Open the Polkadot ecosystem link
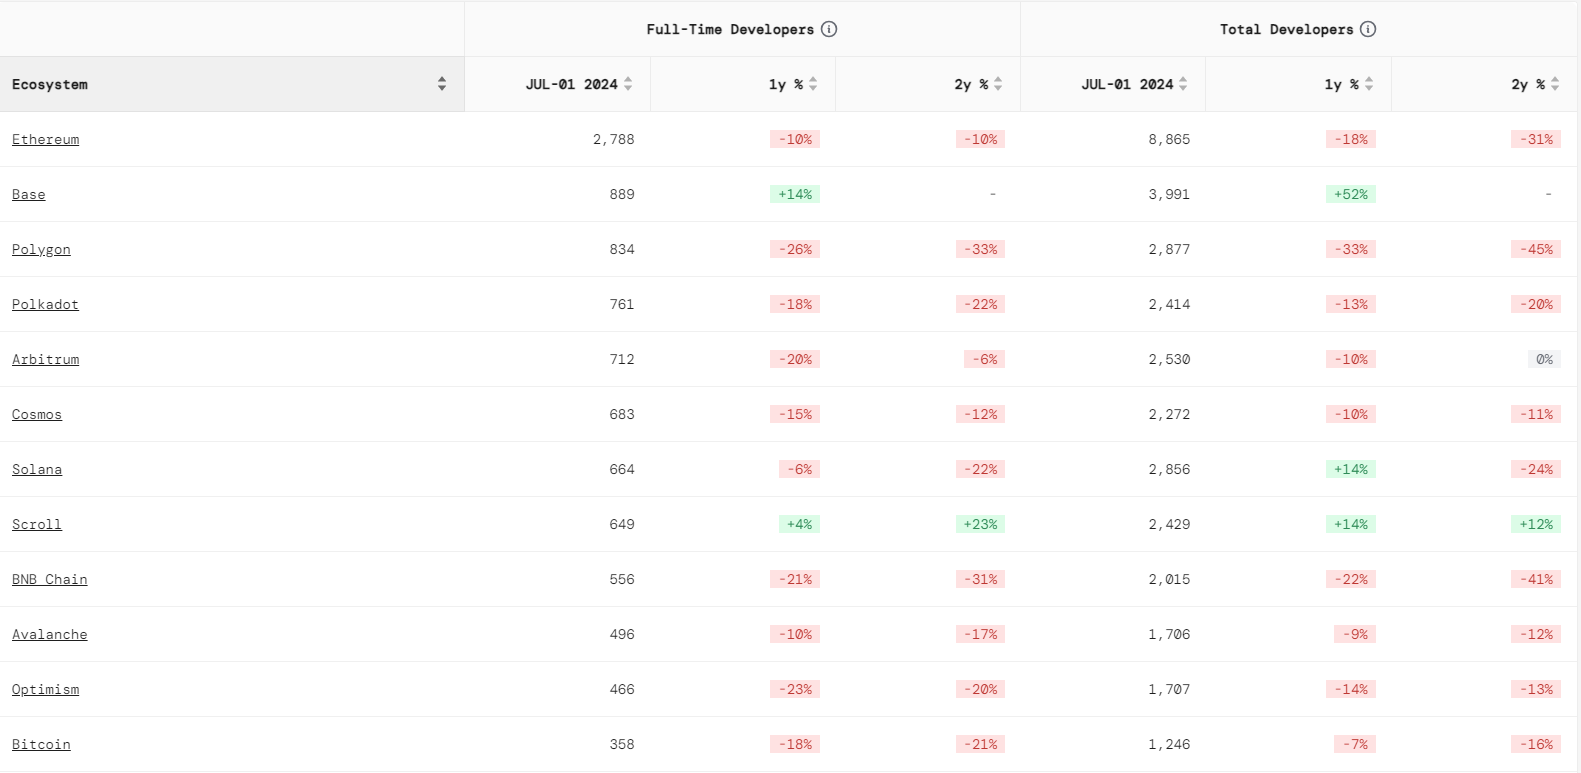This screenshot has height=773, width=1581. coord(45,304)
